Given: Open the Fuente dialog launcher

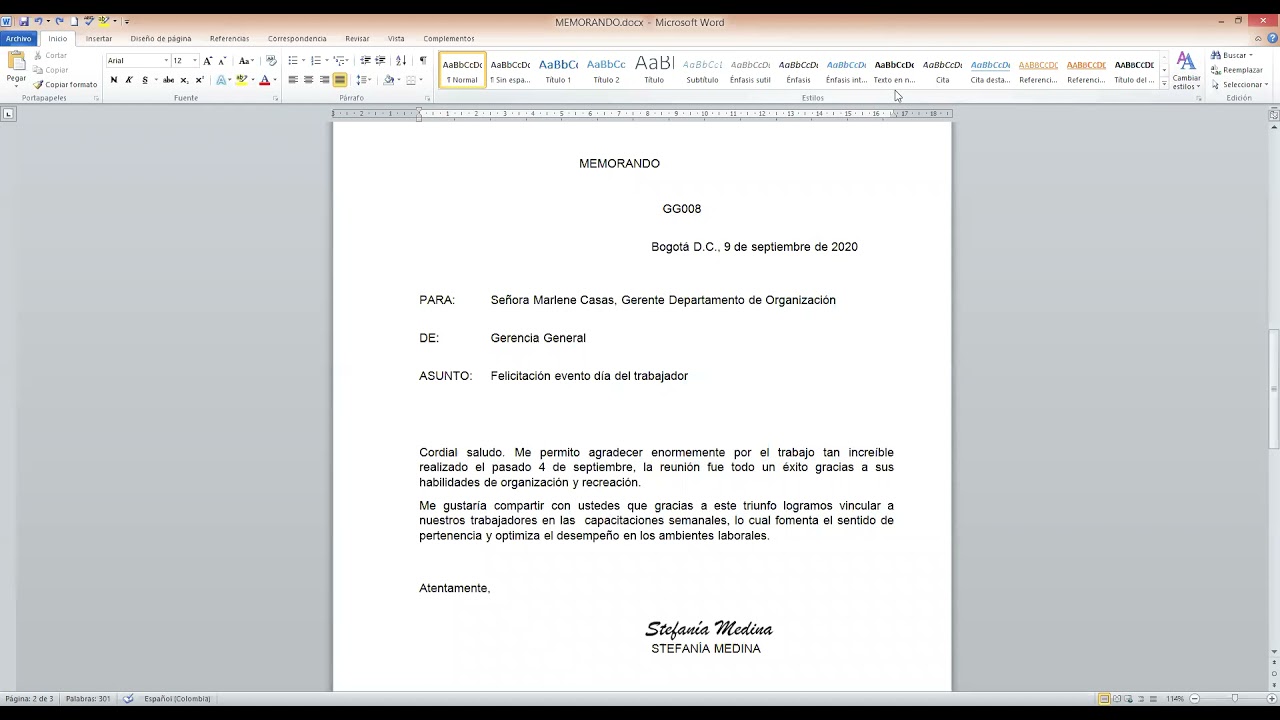Looking at the screenshot, I should [x=275, y=98].
